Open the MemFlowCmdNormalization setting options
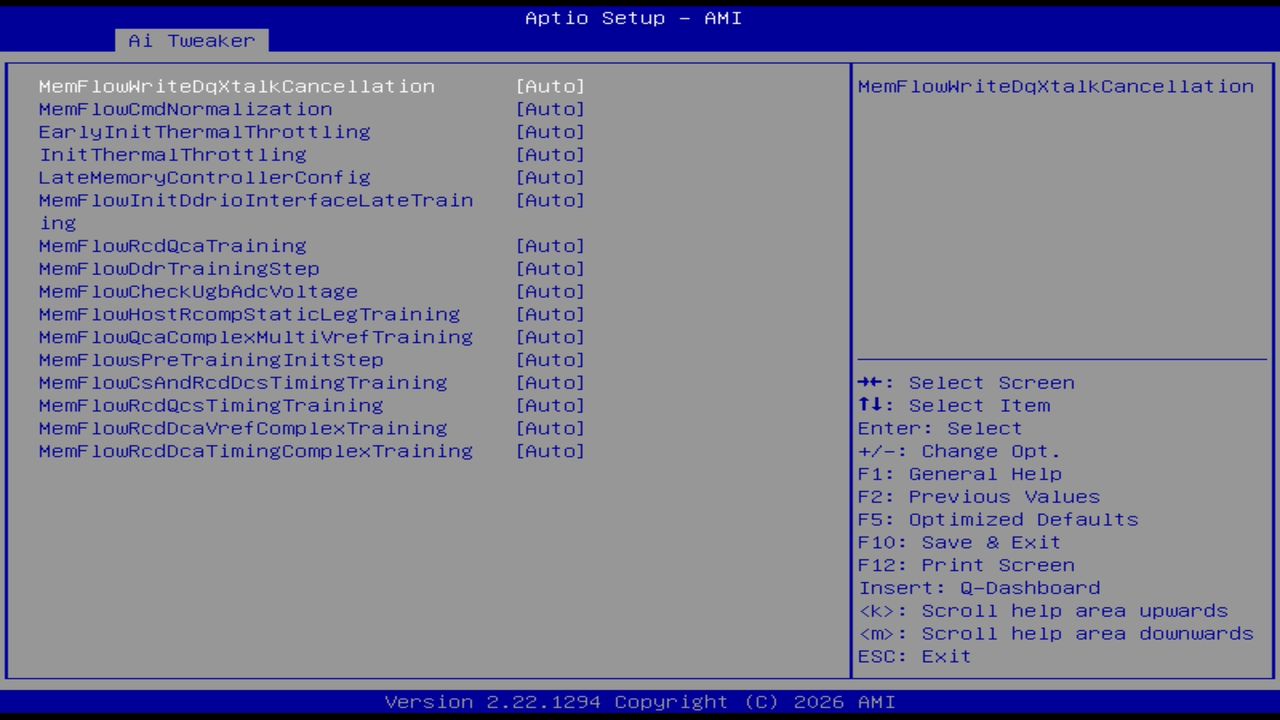The height and width of the screenshot is (720, 1280). tap(550, 109)
